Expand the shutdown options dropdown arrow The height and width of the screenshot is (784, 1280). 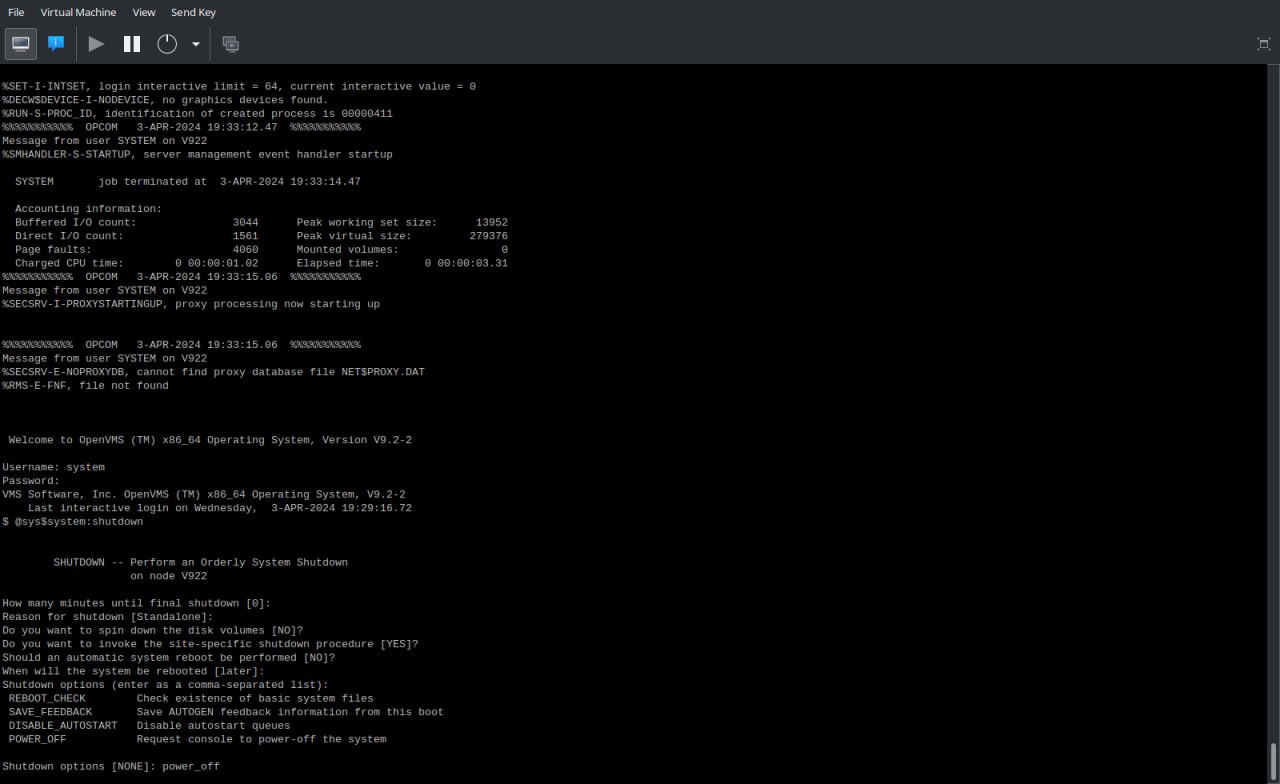pyautogui.click(x=196, y=44)
